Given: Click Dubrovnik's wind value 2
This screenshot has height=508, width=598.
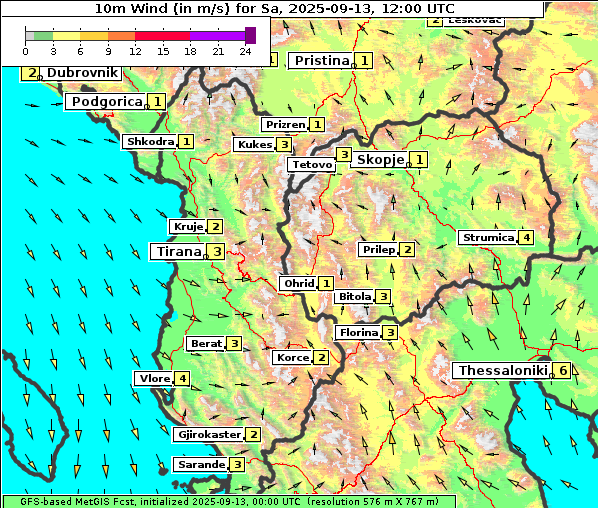Looking at the screenshot, I should (32, 73).
